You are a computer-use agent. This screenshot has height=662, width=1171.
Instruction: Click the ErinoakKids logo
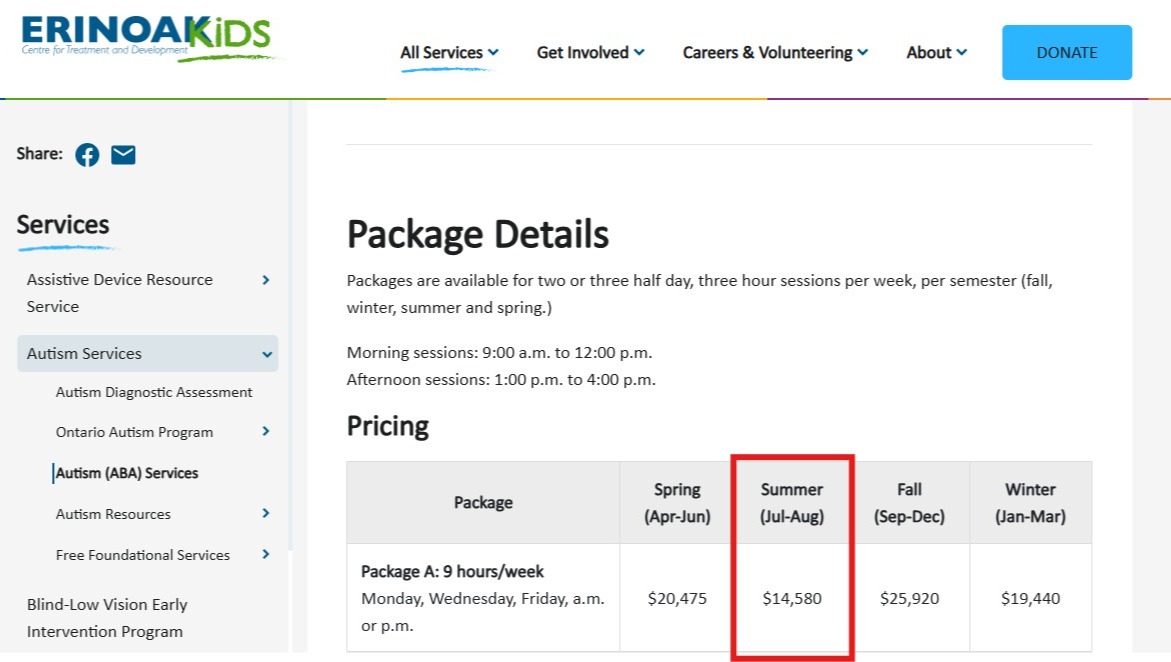point(146,38)
